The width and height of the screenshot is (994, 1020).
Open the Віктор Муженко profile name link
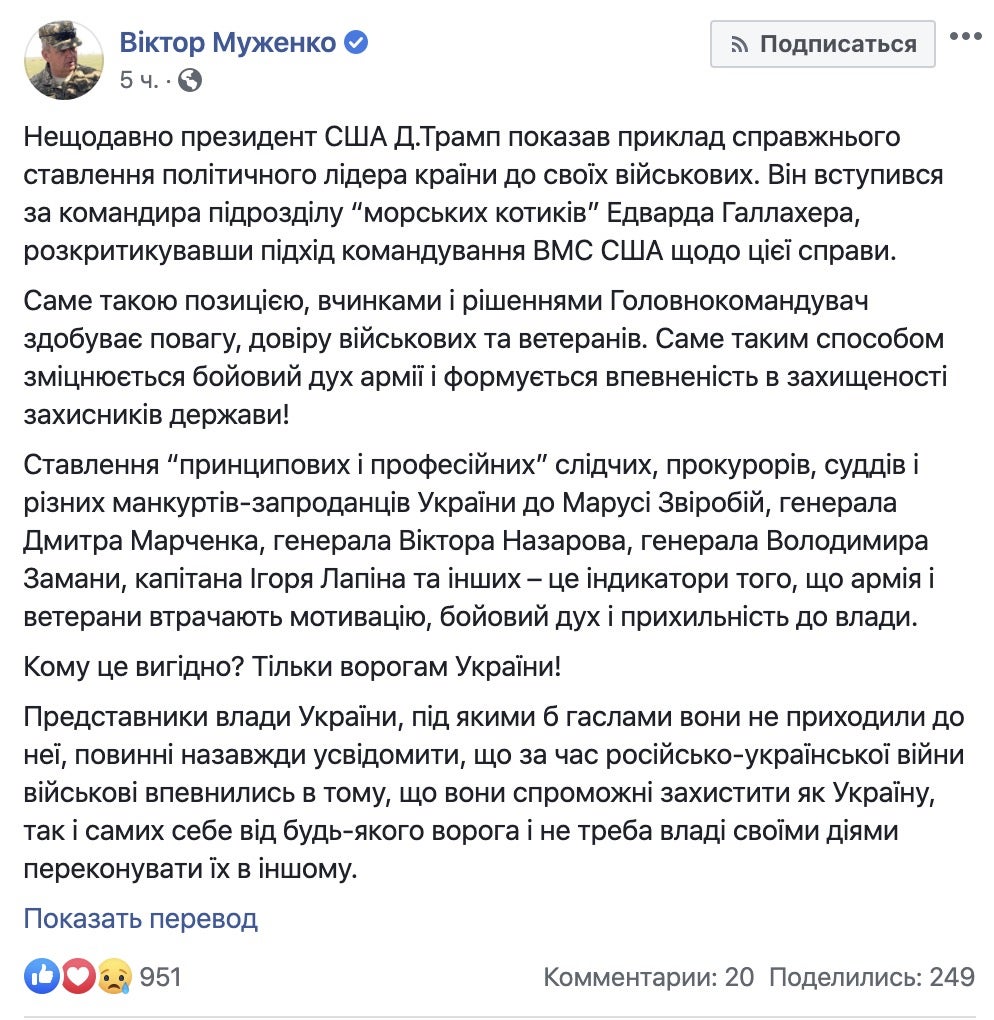coord(230,43)
